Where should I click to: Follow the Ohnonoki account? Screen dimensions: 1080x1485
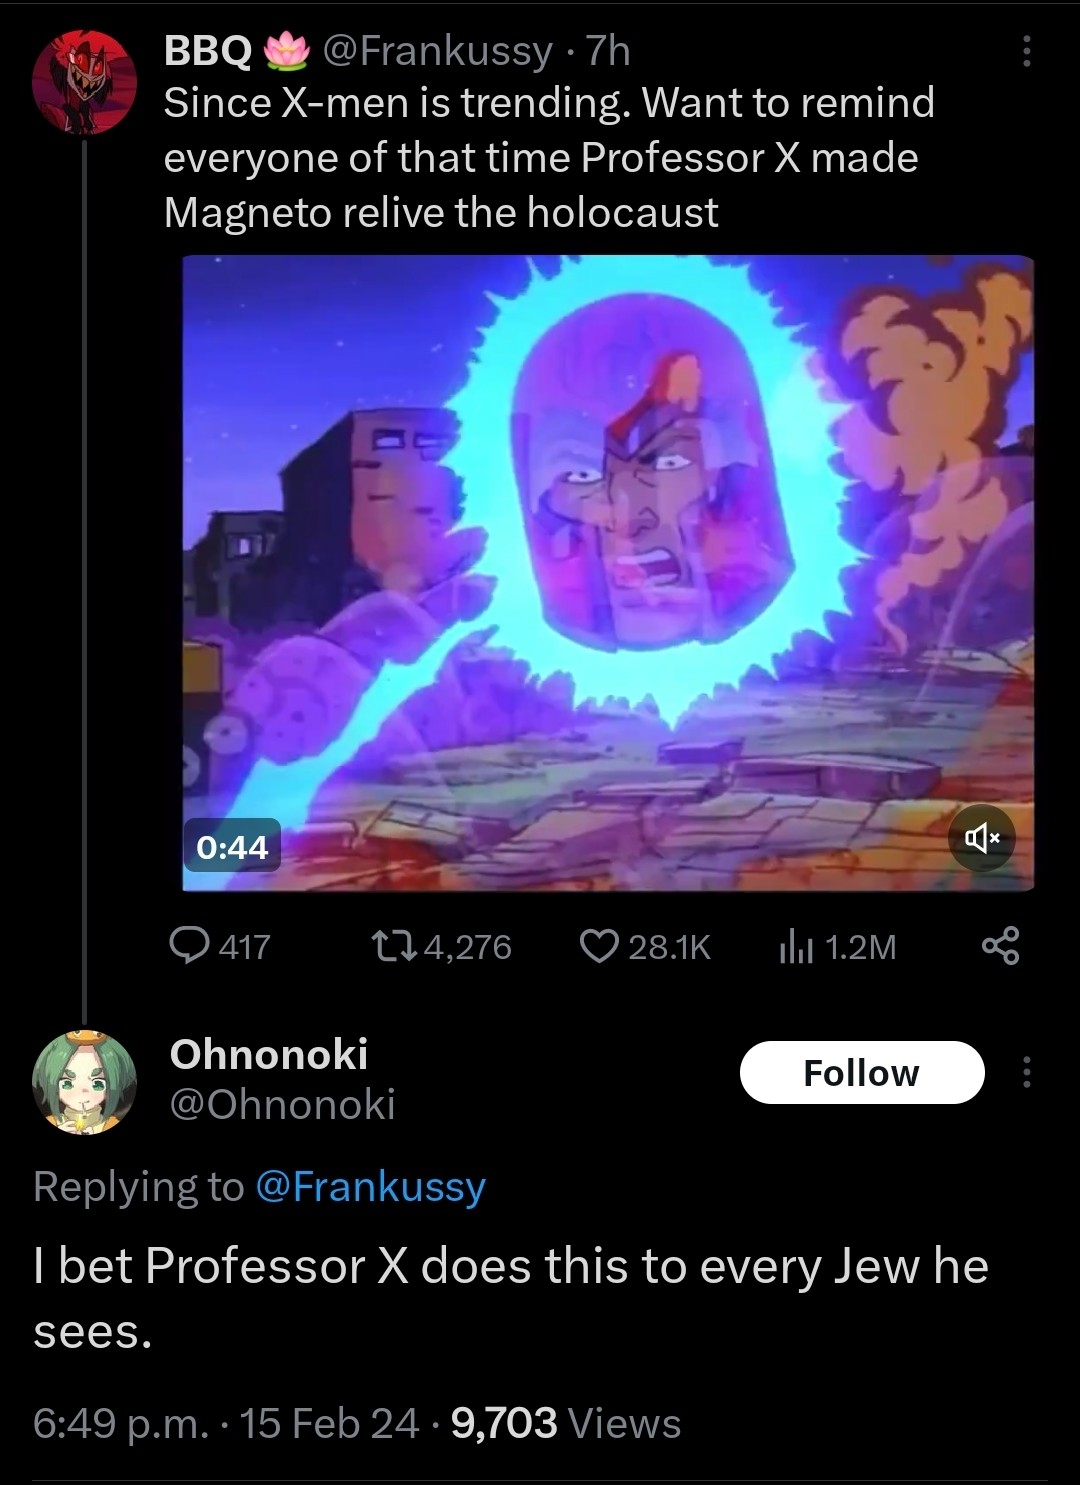(861, 1073)
